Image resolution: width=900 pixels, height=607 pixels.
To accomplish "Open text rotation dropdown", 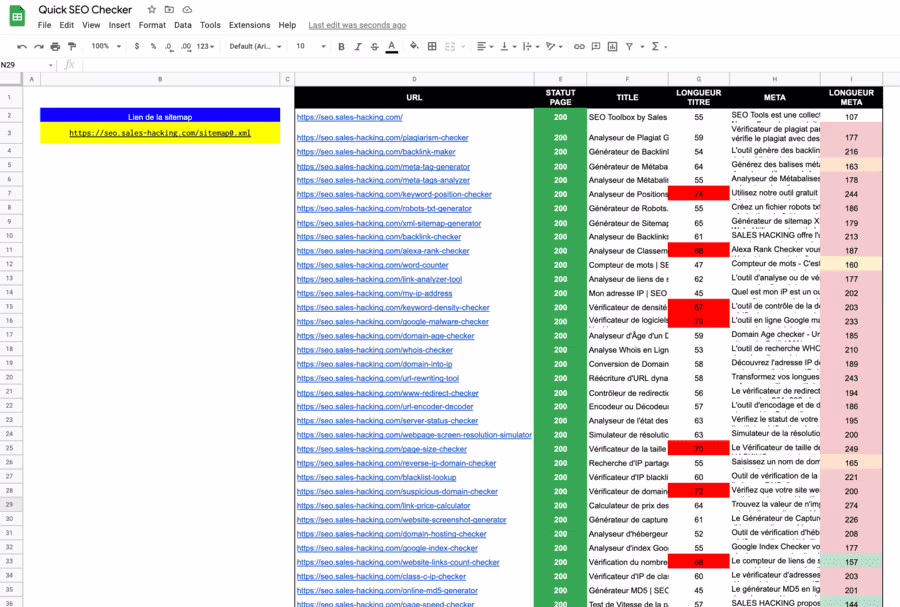I will (x=553, y=46).
